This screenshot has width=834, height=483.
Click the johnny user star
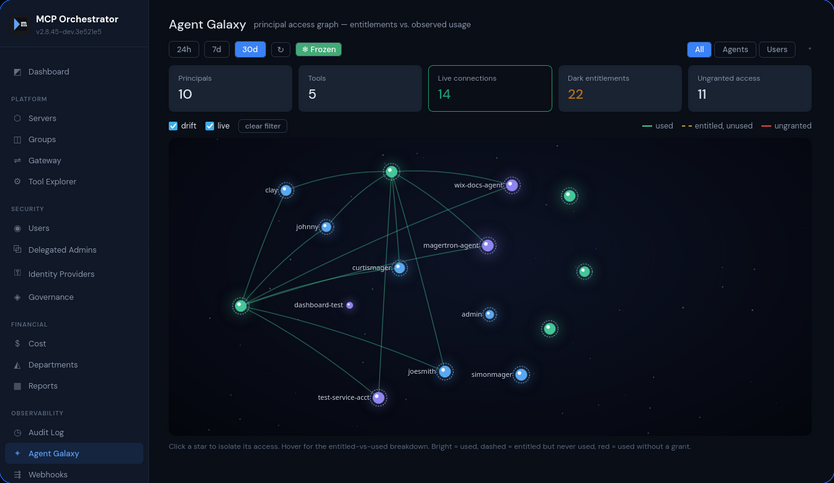point(327,227)
